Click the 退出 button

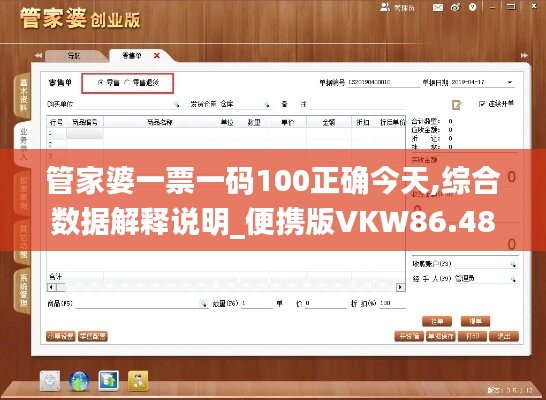point(504,336)
